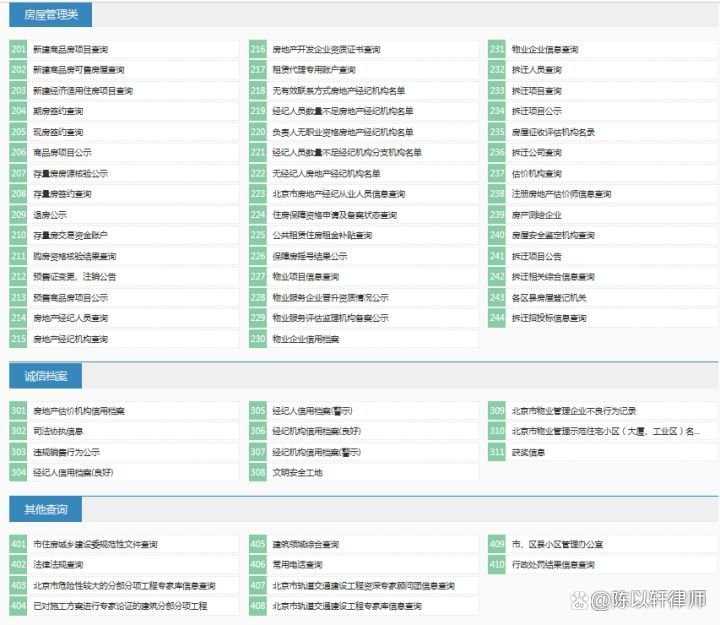Select the 其他查询 section tab

coord(46,510)
